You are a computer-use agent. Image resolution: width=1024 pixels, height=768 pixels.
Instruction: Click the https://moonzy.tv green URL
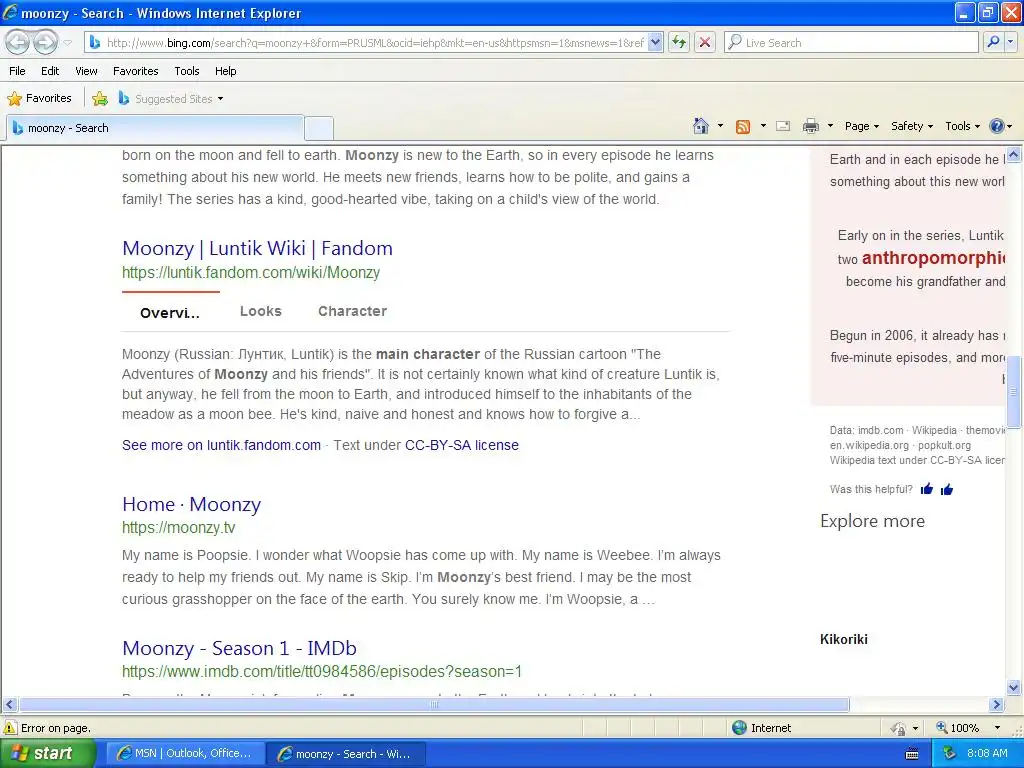(x=178, y=528)
